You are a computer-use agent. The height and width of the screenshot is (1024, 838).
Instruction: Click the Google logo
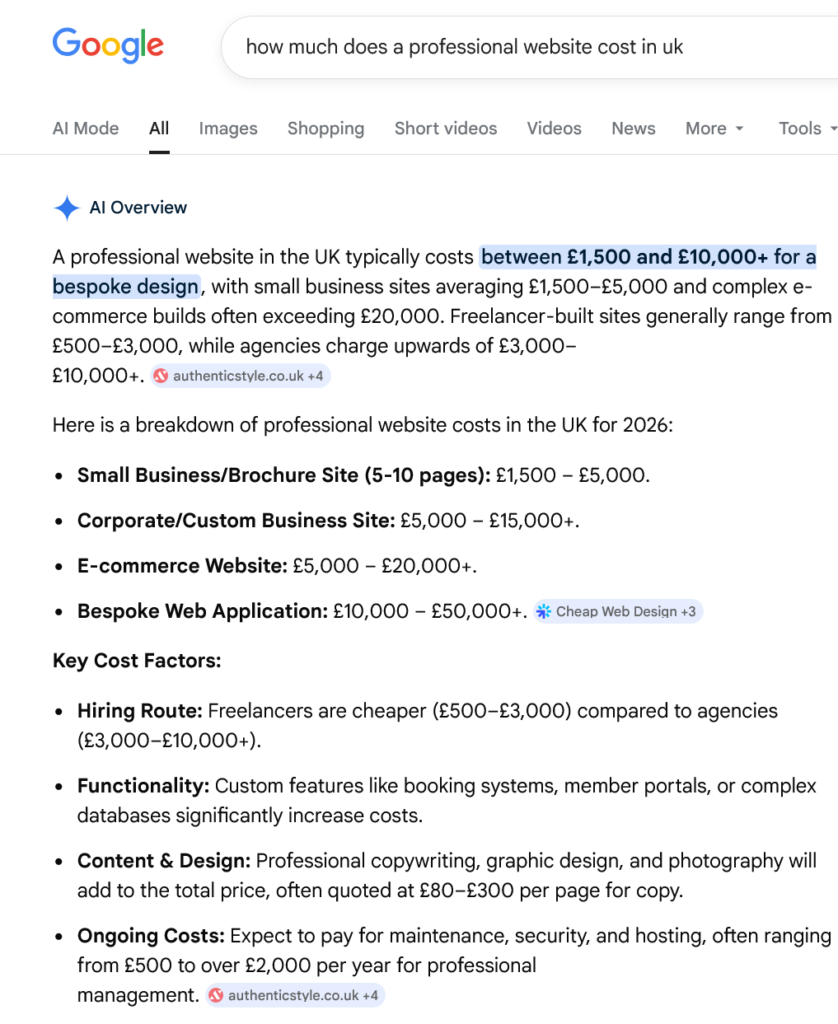click(x=108, y=45)
